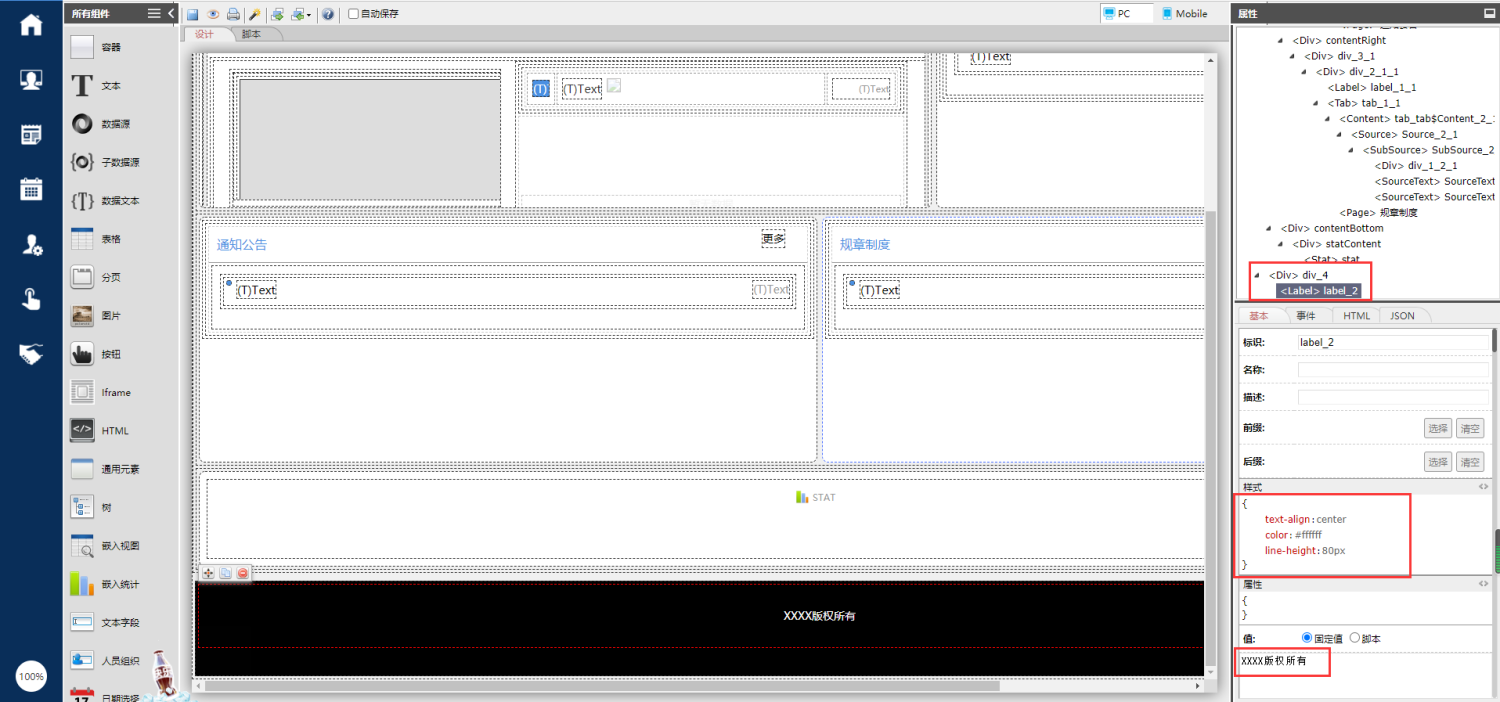Screen dimensions: 1500x702
Task: Open the import toolbar dropdown arrow
Action: [309, 15]
